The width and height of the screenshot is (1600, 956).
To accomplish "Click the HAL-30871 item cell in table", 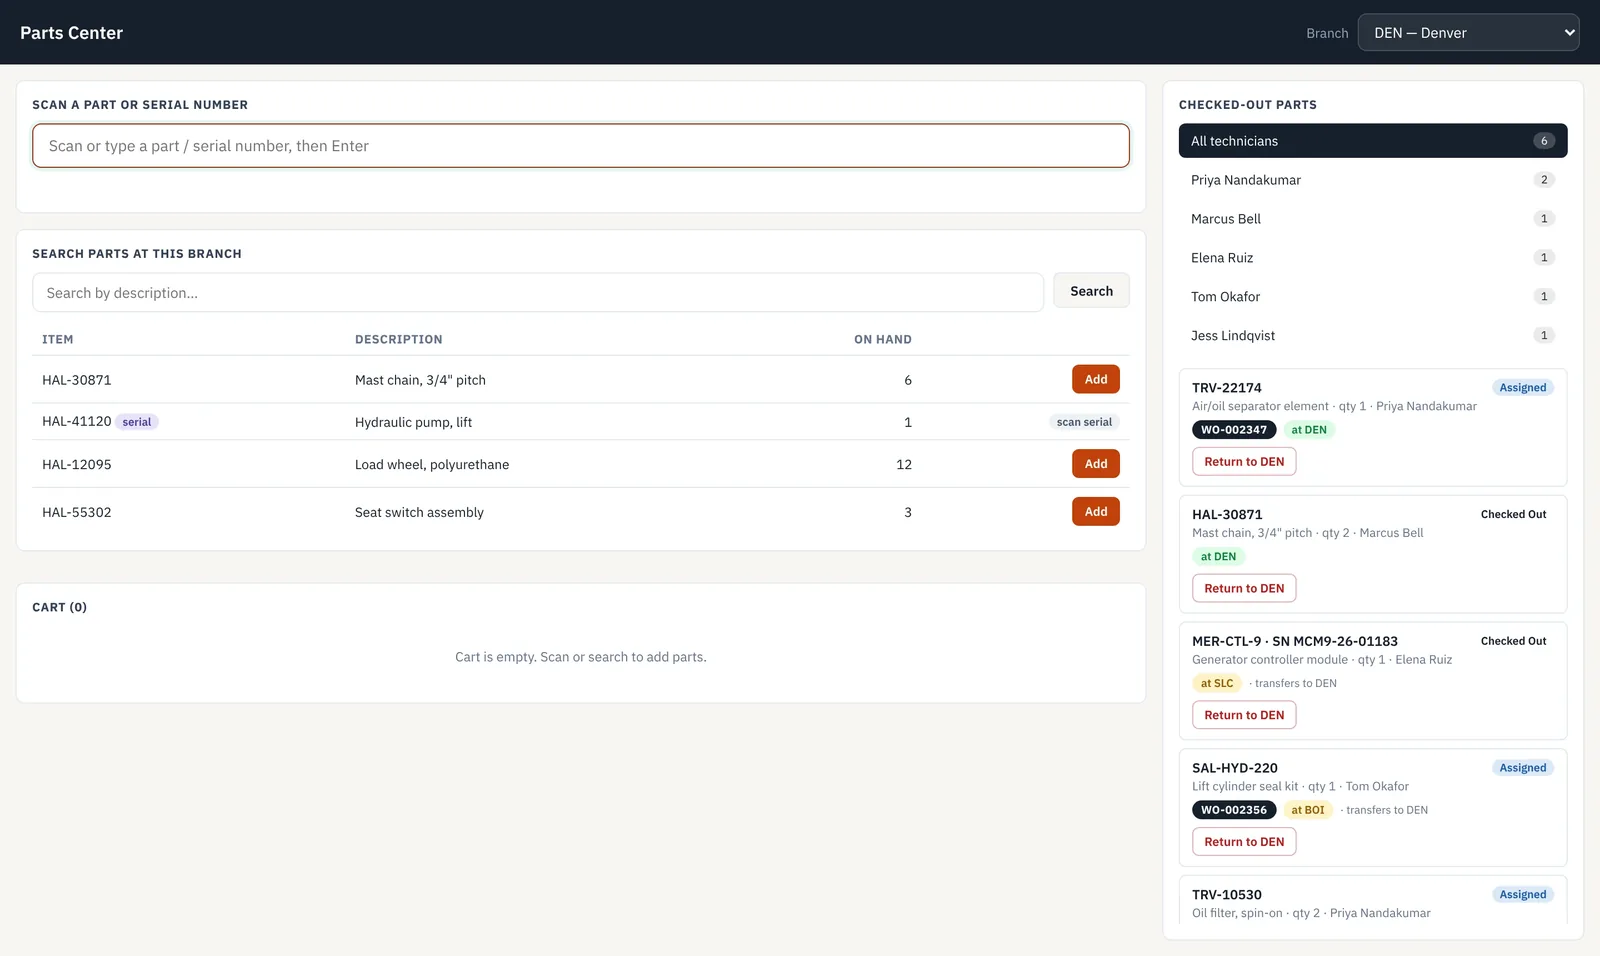I will 77,380.
